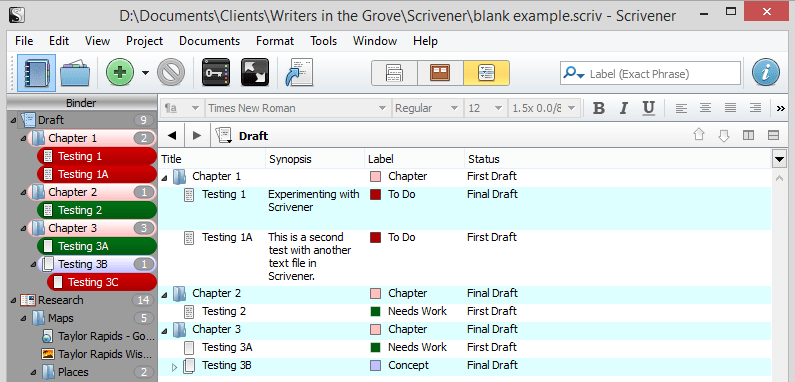Open the 1.5x line spacing dropdown
Viewport: 795px width, 382px height.
tap(544, 108)
